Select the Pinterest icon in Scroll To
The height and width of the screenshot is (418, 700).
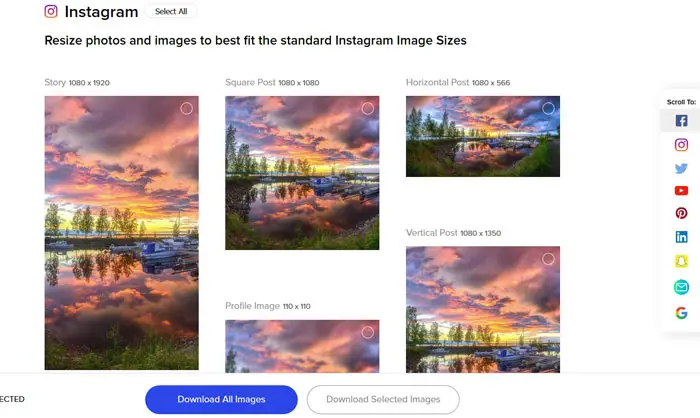tap(681, 213)
